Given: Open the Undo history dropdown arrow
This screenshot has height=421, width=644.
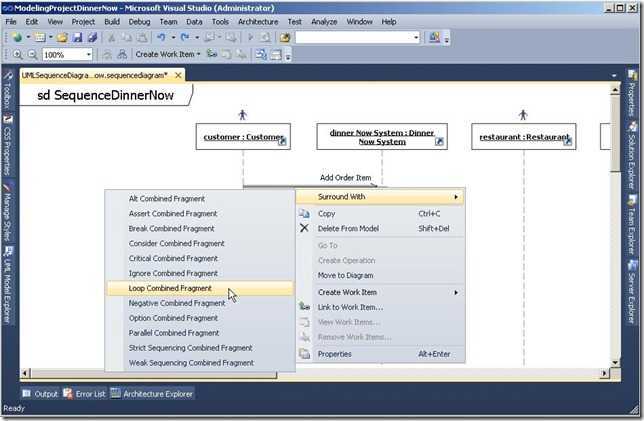Looking at the screenshot, I should pyautogui.click(x=173, y=38).
